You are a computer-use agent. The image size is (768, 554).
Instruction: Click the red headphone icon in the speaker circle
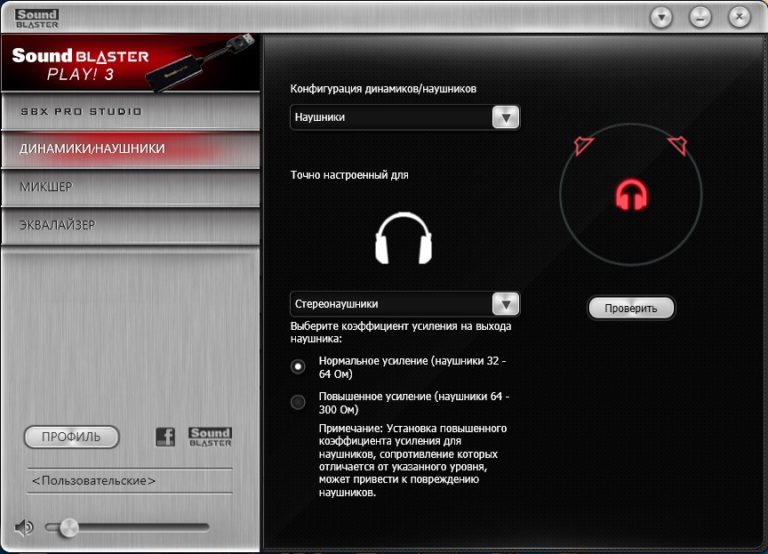(631, 195)
